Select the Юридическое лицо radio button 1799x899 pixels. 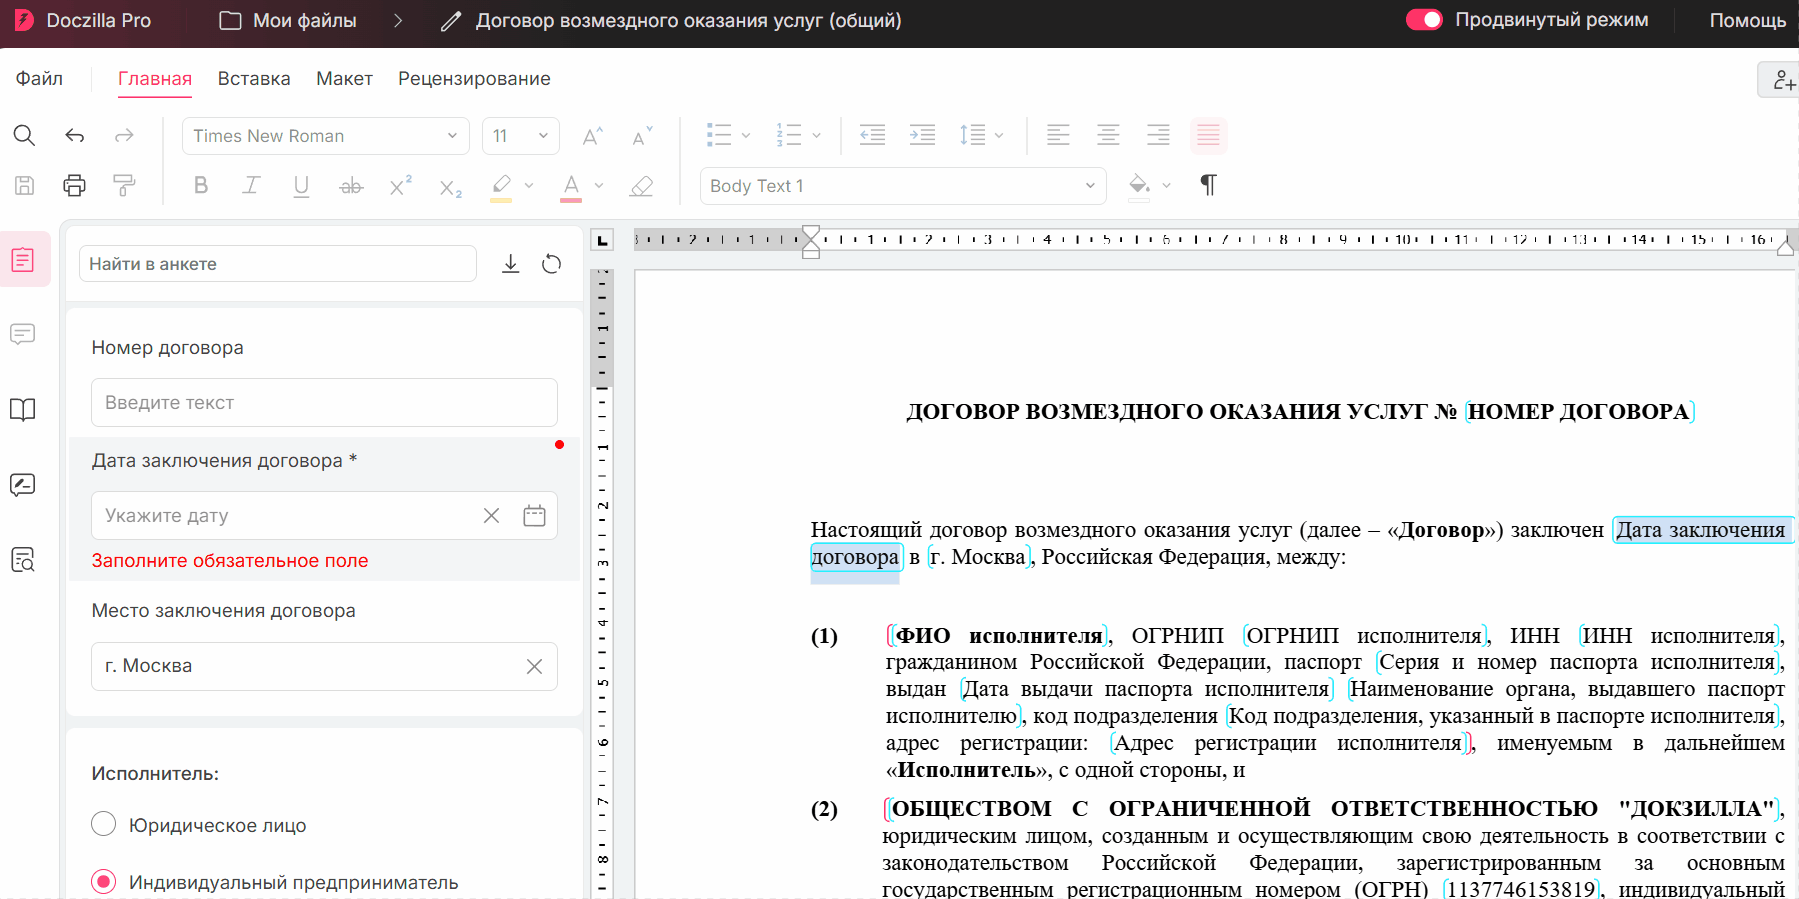point(104,825)
